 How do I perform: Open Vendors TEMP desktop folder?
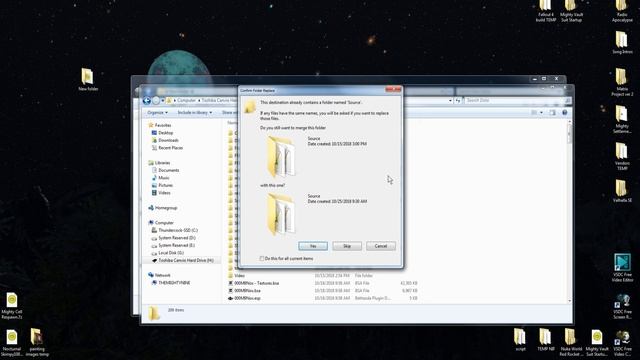pyautogui.click(x=622, y=156)
